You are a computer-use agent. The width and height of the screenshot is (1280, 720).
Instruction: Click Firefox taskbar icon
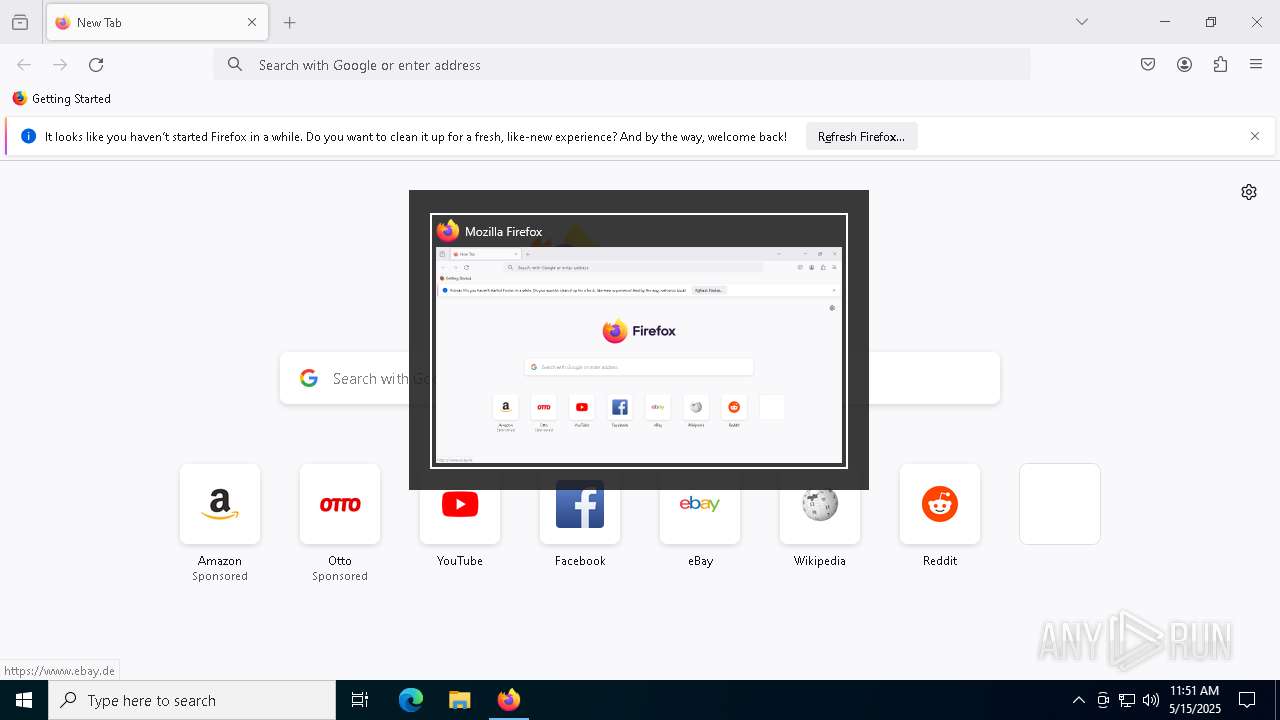[x=508, y=700]
